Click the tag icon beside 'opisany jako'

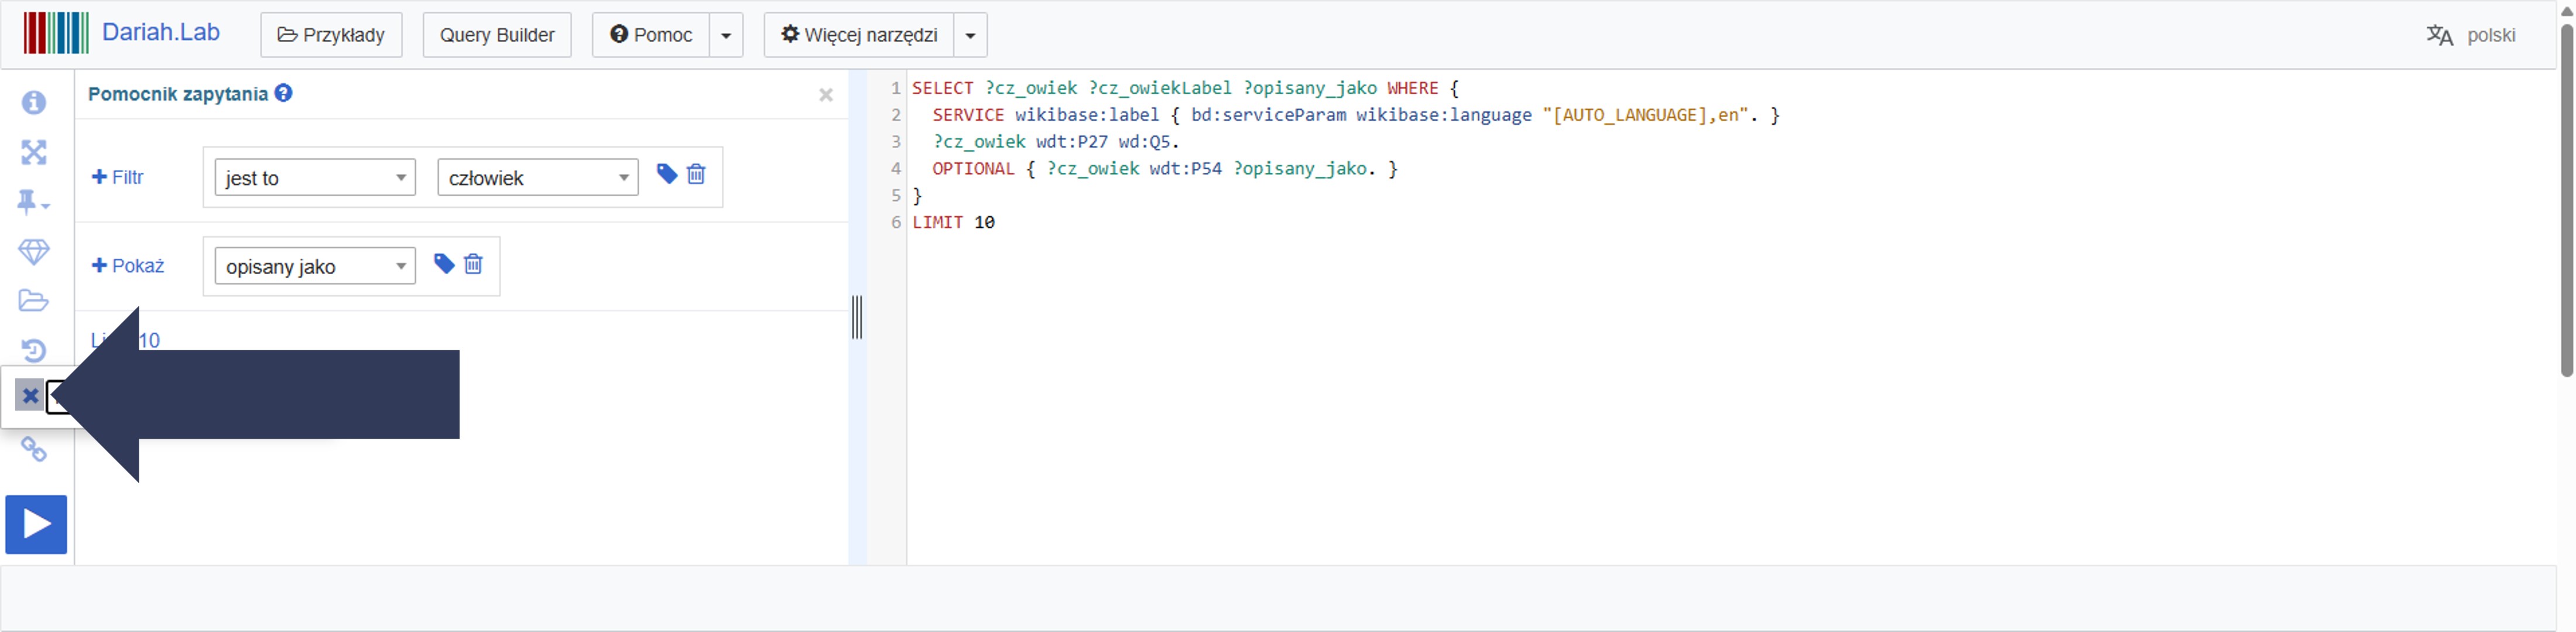point(444,264)
